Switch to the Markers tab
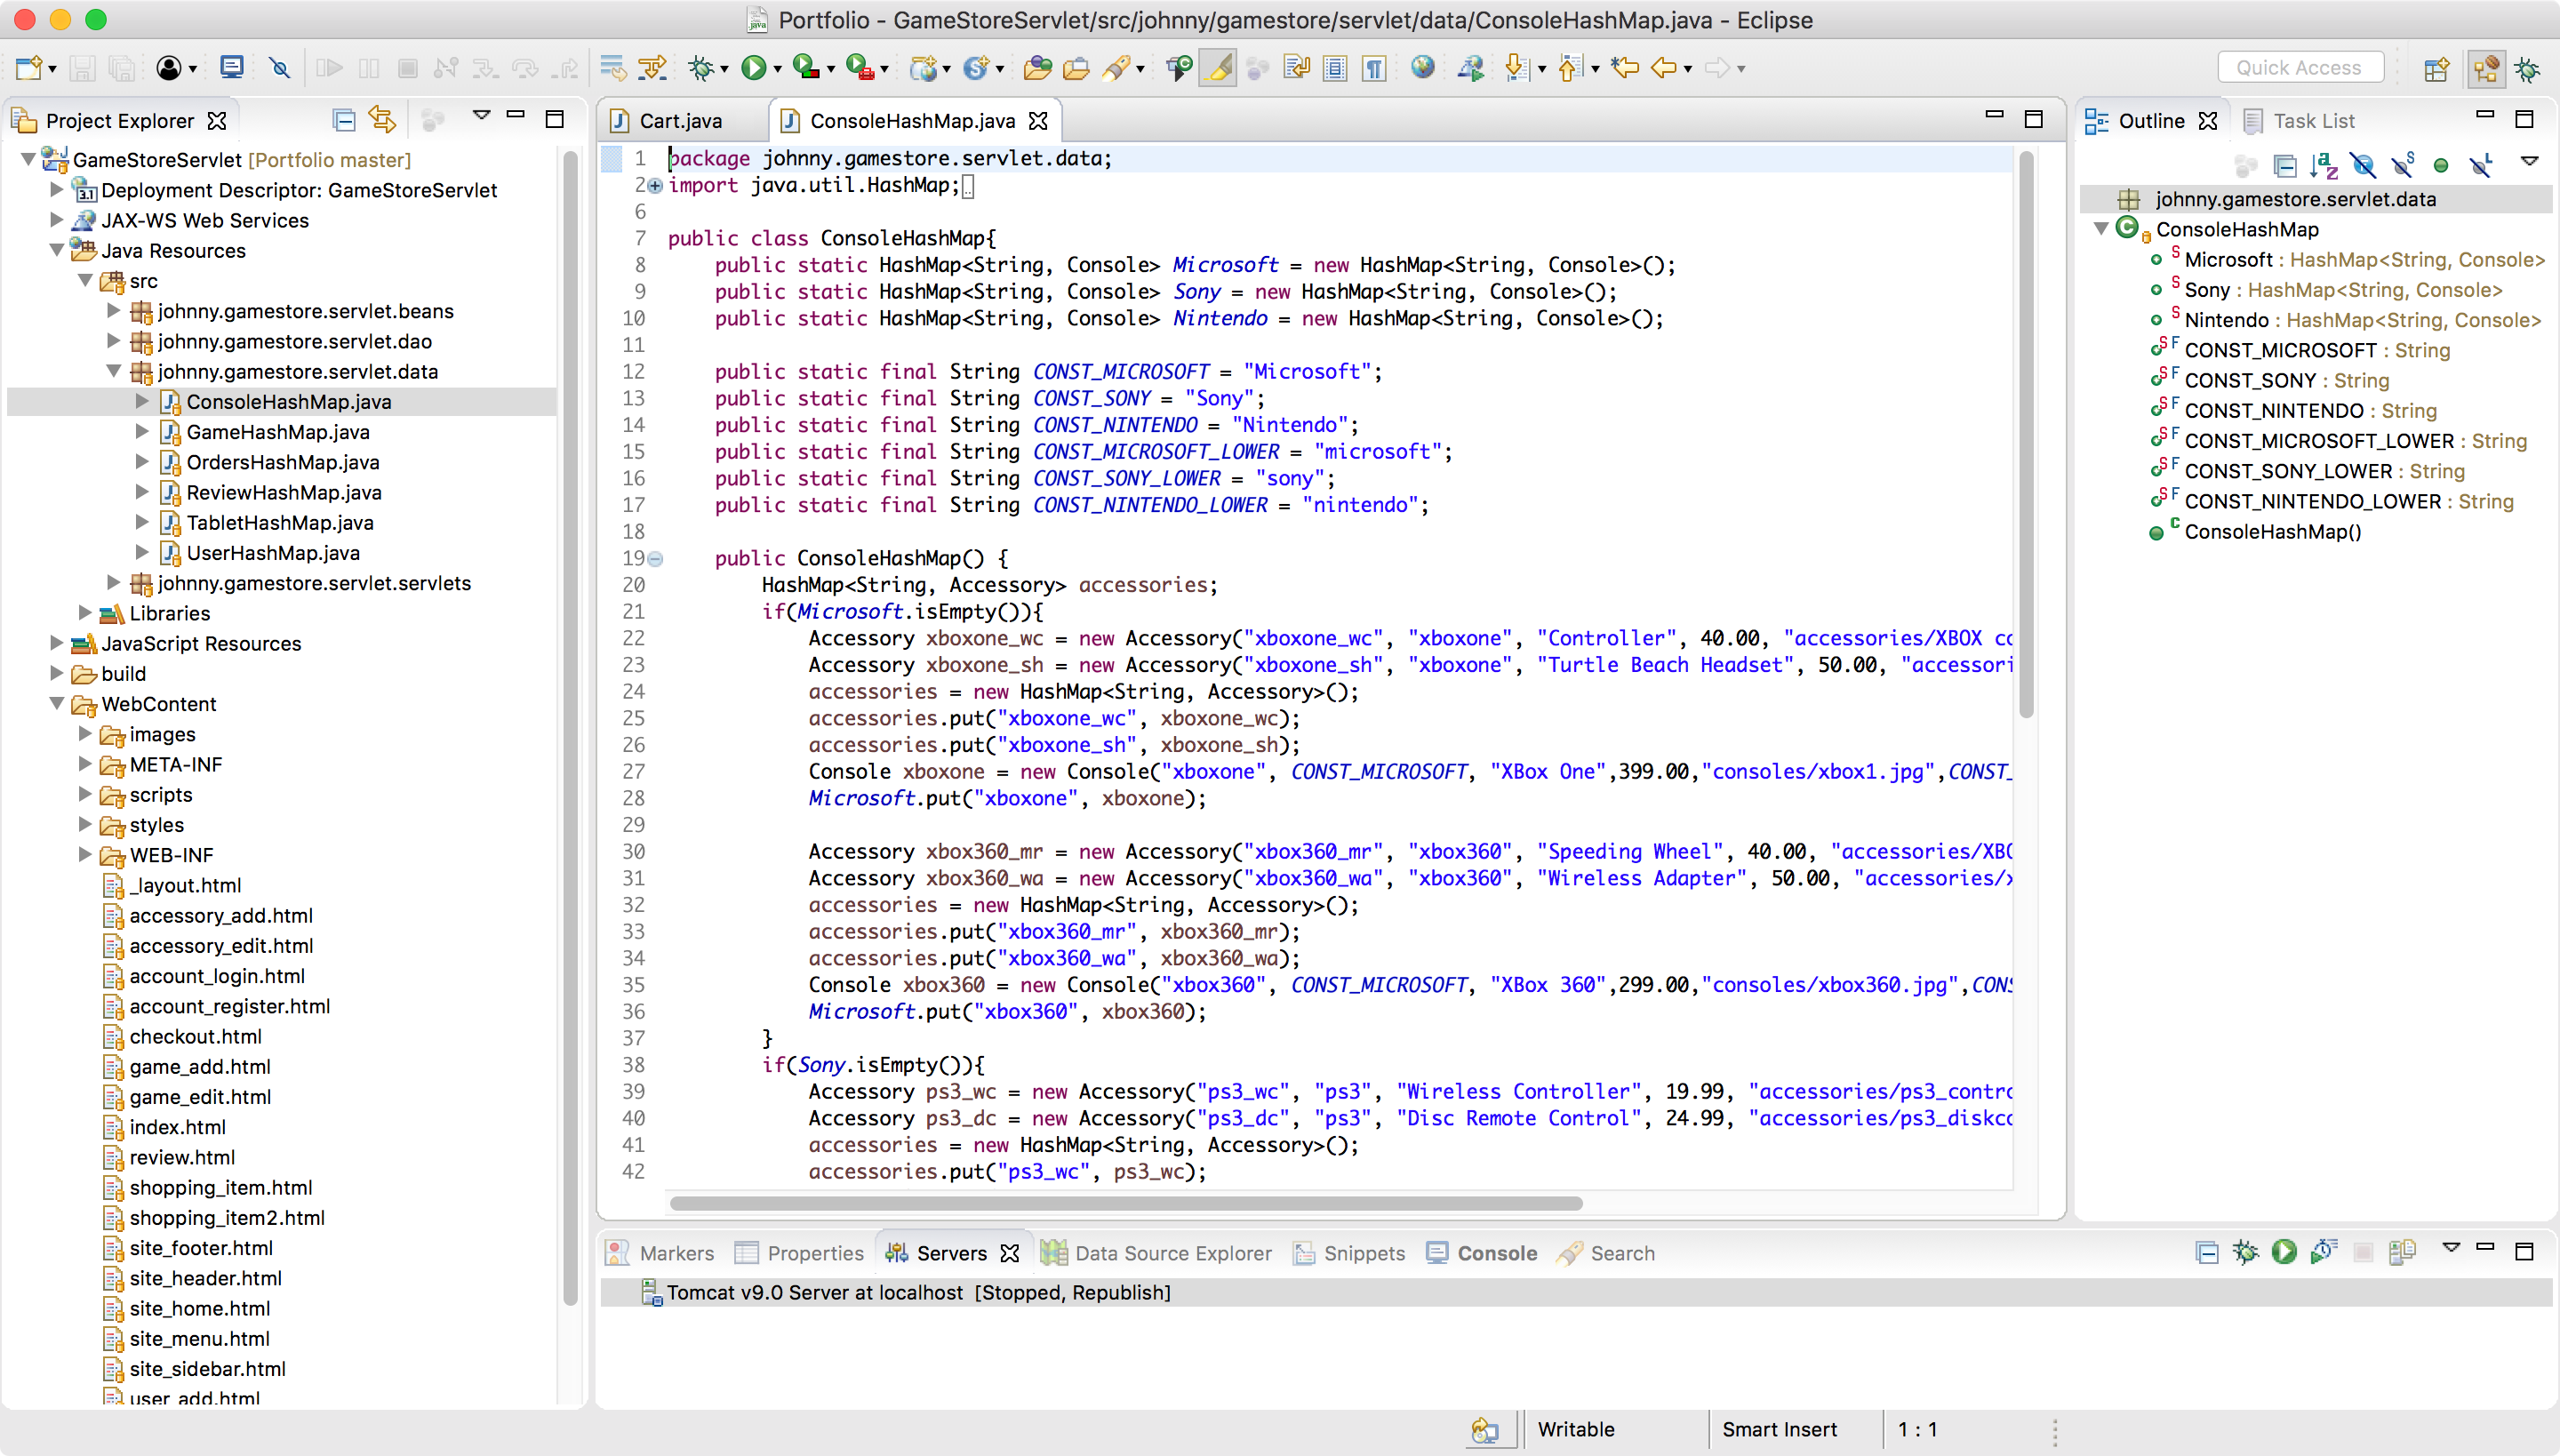The height and width of the screenshot is (1456, 2560). point(660,1253)
